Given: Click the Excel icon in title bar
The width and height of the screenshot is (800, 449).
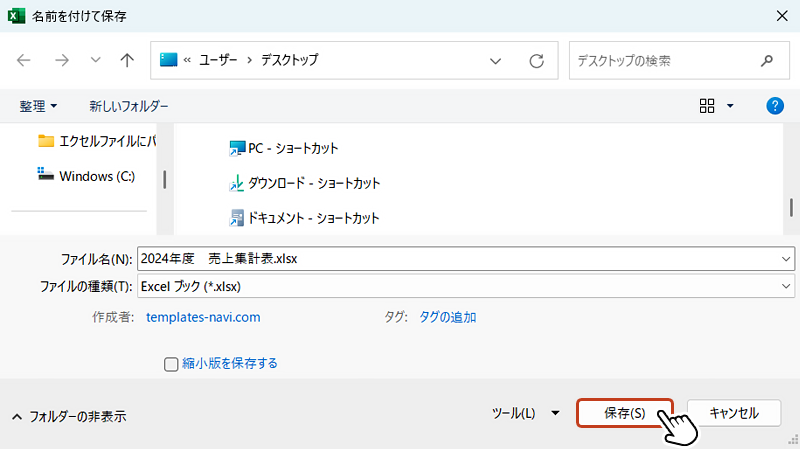Looking at the screenshot, I should [16, 16].
